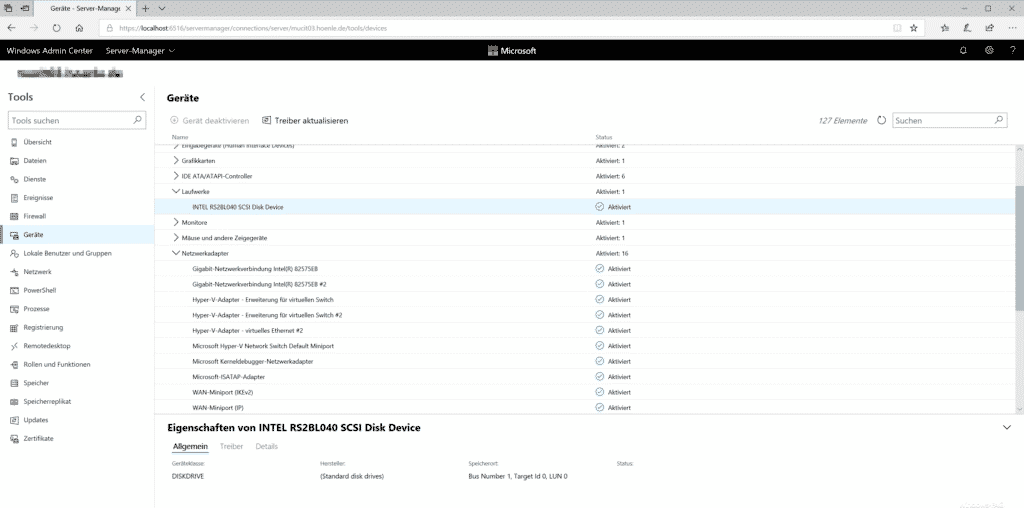Collapse the Laufwerke category
This screenshot has width=1024, height=508.
[176, 191]
